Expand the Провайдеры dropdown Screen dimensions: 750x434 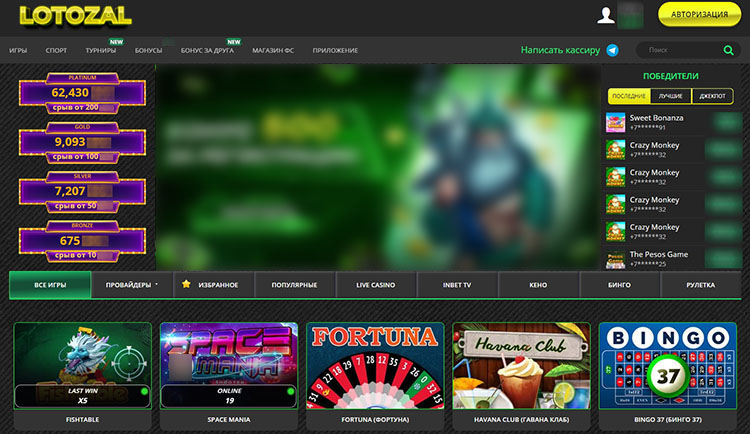[x=132, y=285]
